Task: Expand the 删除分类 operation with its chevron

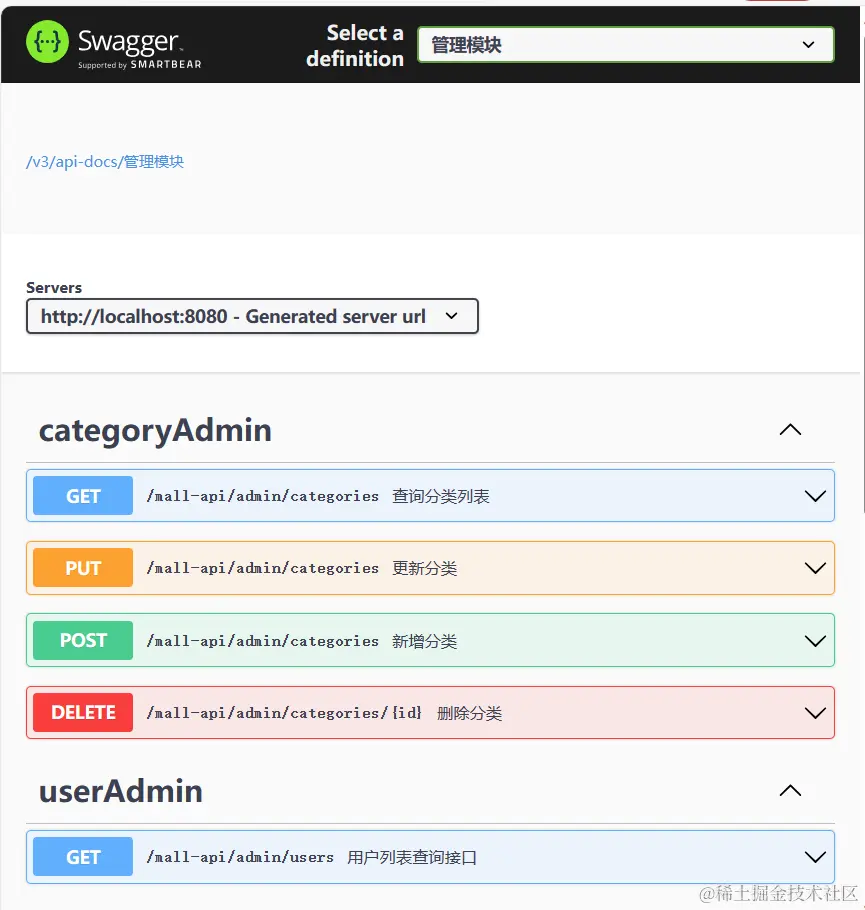Action: coord(815,713)
